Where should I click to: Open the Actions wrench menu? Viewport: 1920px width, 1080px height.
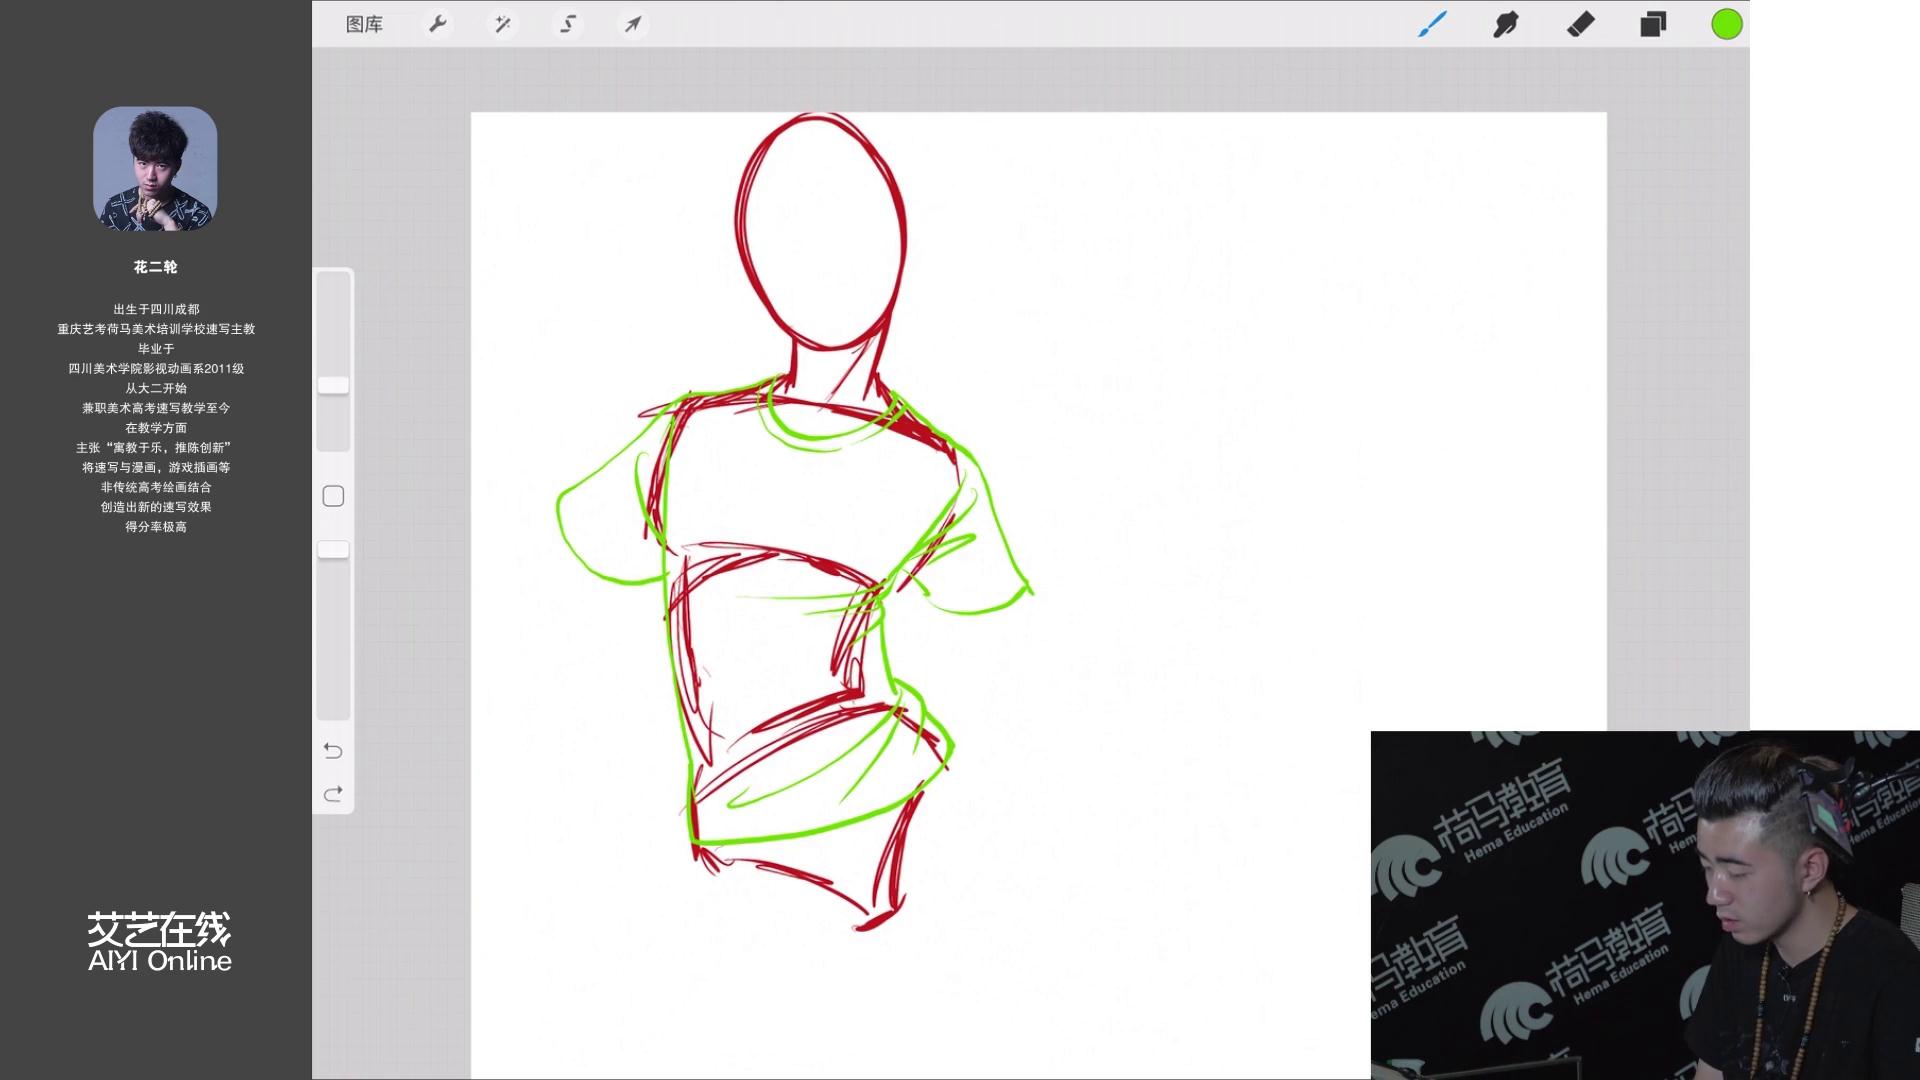click(437, 24)
